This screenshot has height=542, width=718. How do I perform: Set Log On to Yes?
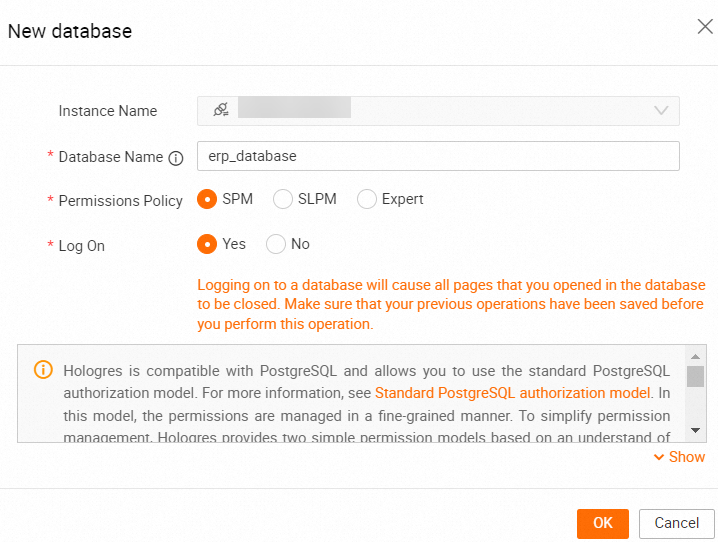[x=208, y=244]
